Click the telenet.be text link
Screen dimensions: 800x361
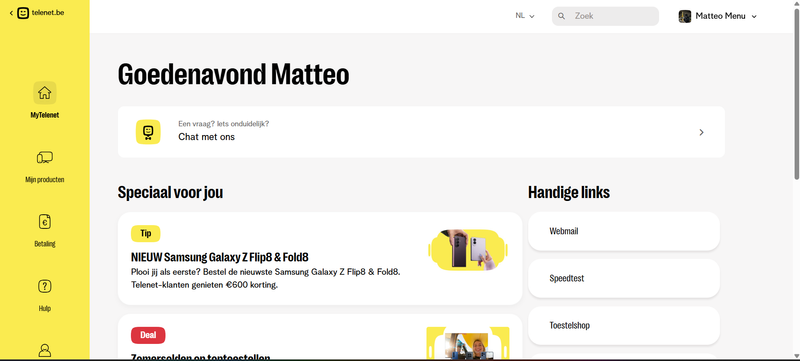tap(48, 13)
